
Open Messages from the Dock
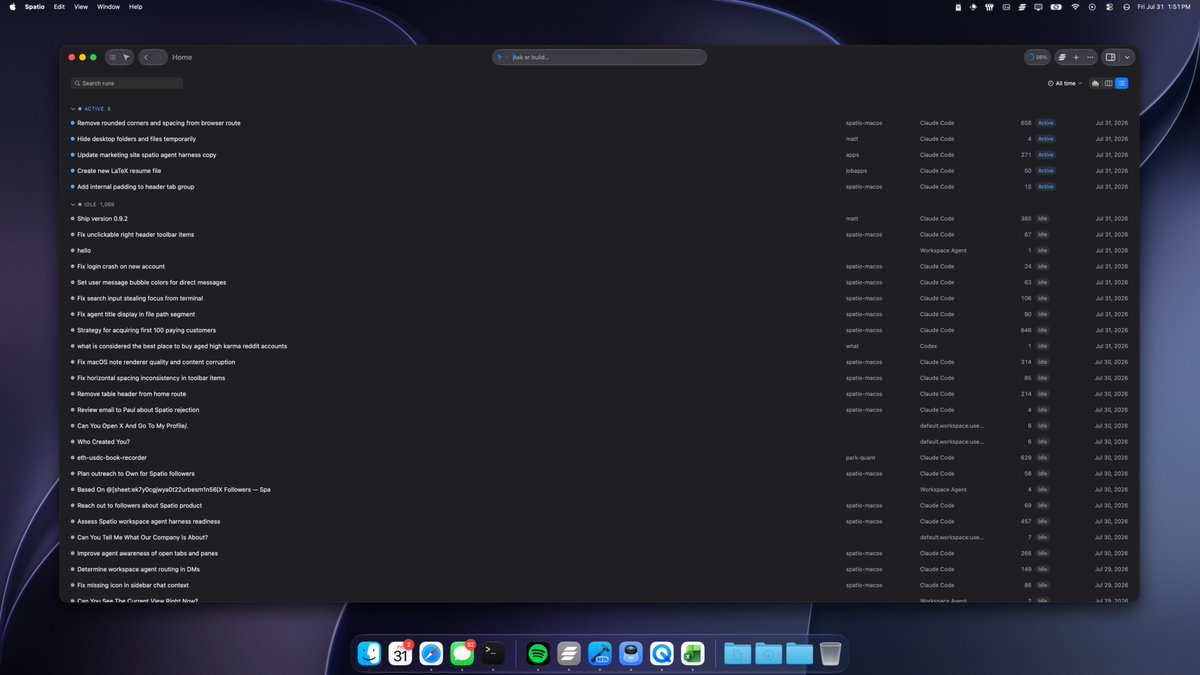tap(462, 653)
